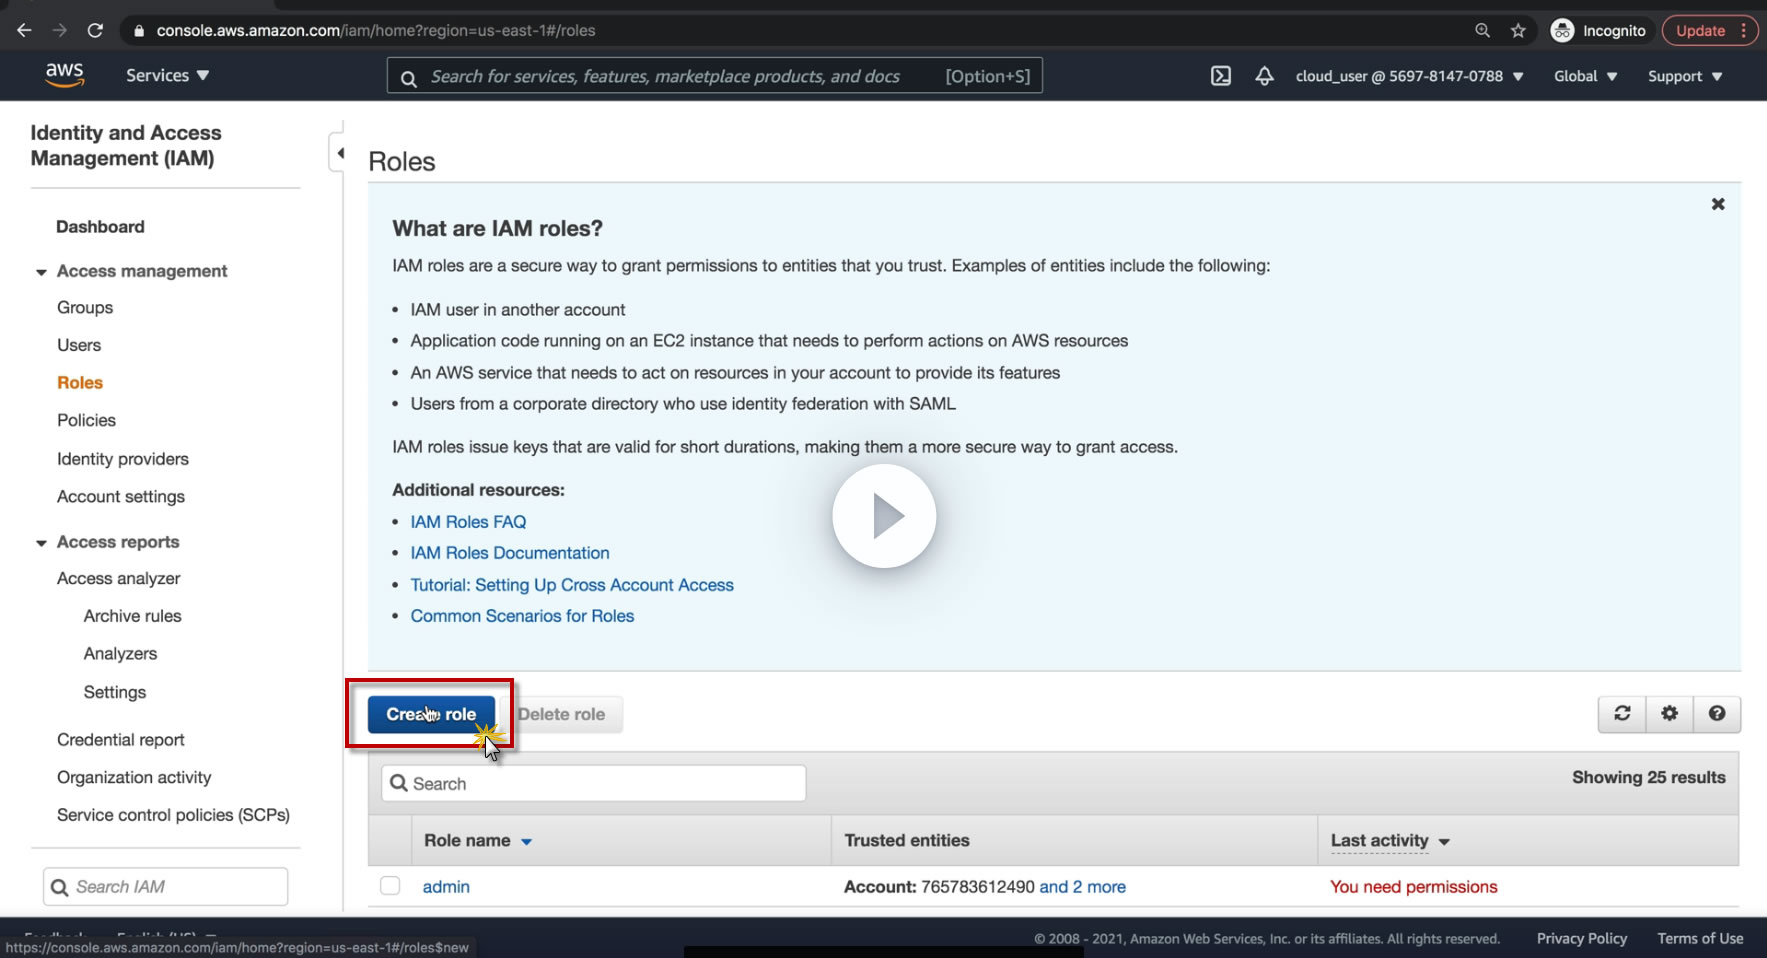Viewport: 1767px width, 958px height.
Task: Click the browser back arrow
Action: (25, 30)
